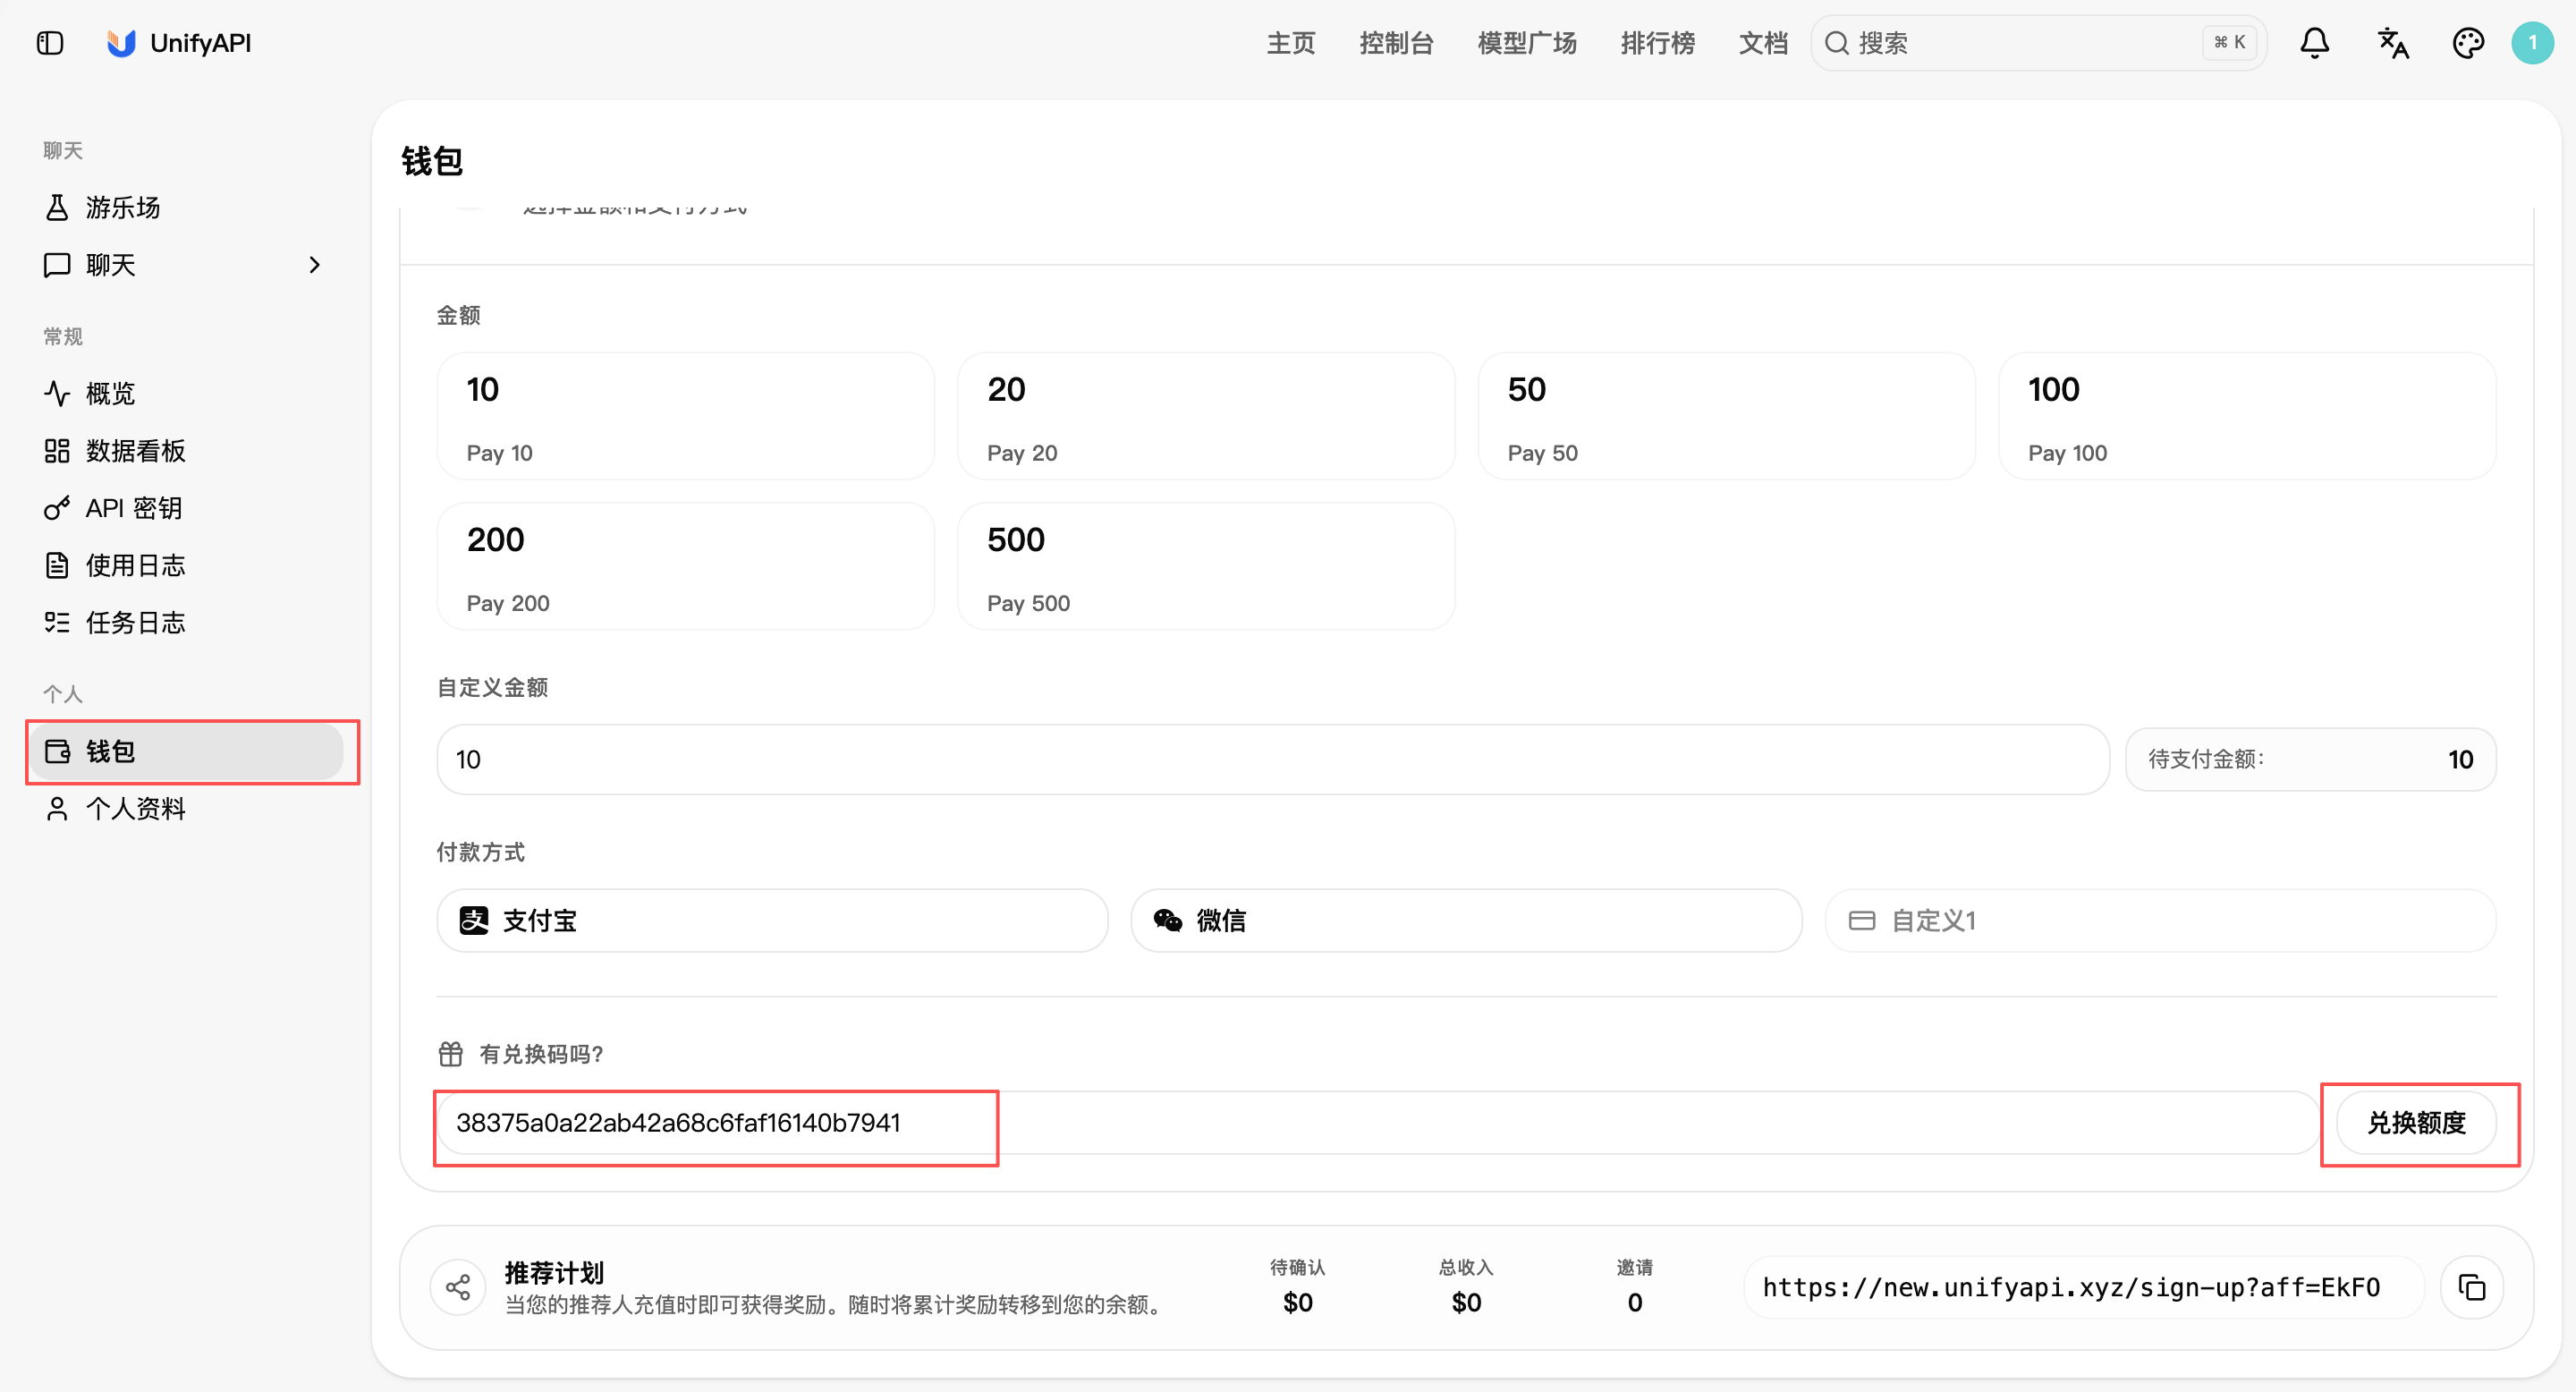Click the search magnifier icon

pyautogui.click(x=1837, y=43)
